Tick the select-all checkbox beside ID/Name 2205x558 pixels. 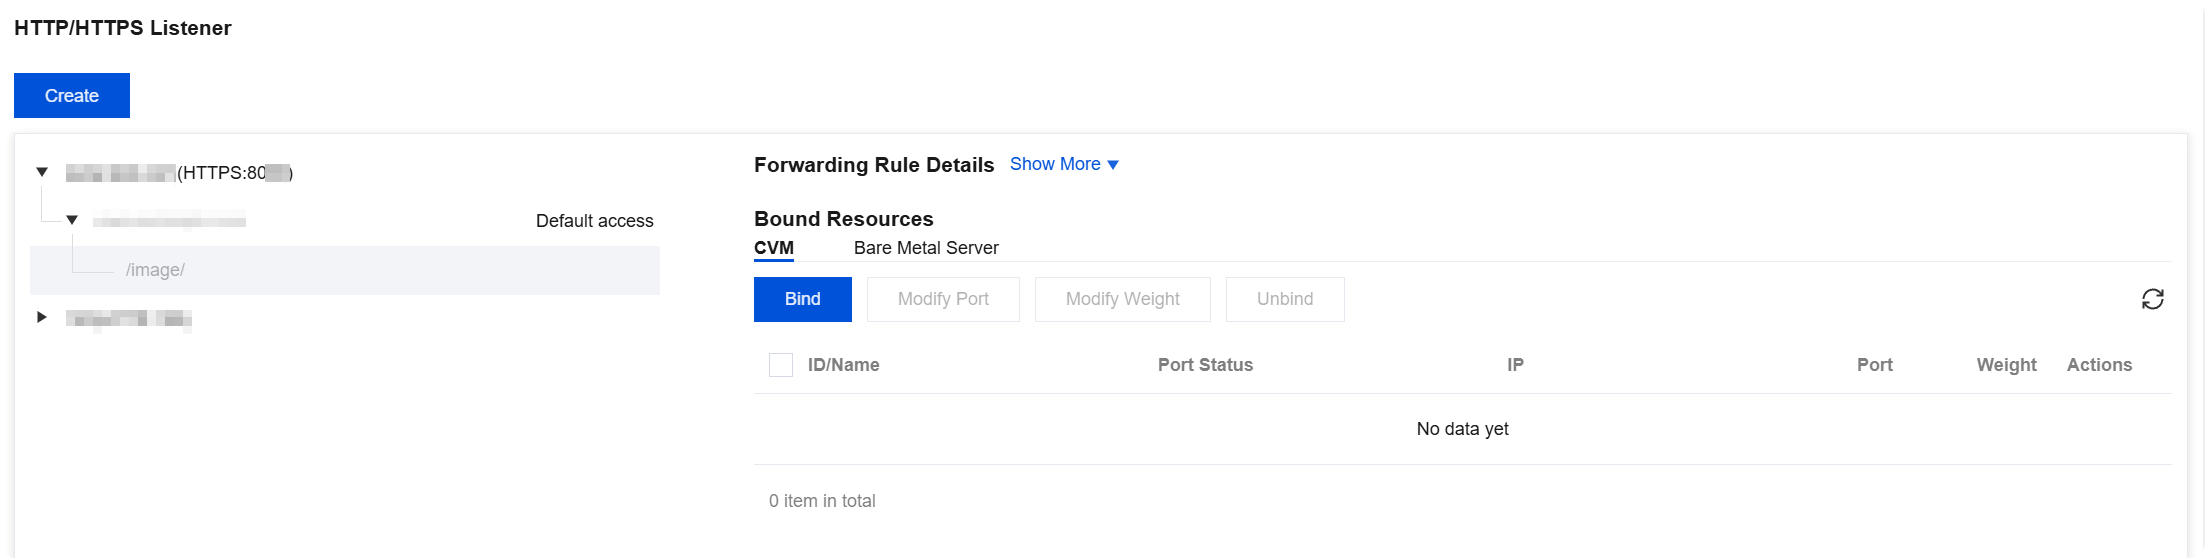coord(781,365)
